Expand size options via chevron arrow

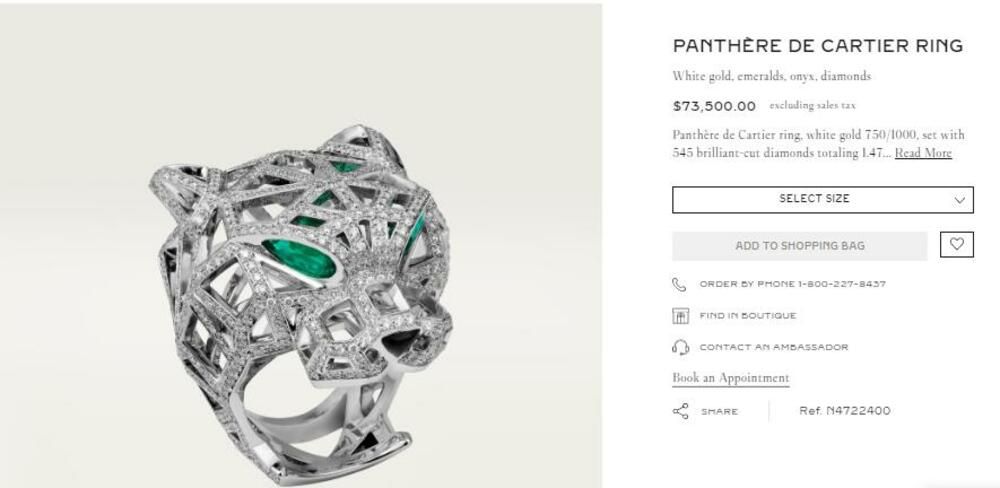click(959, 200)
